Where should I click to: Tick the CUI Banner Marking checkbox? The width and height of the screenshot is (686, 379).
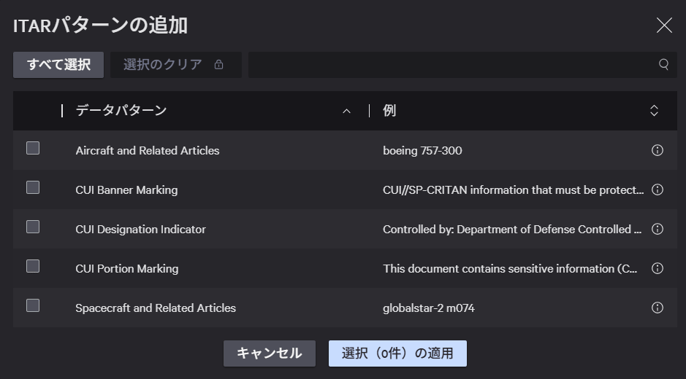tap(33, 187)
